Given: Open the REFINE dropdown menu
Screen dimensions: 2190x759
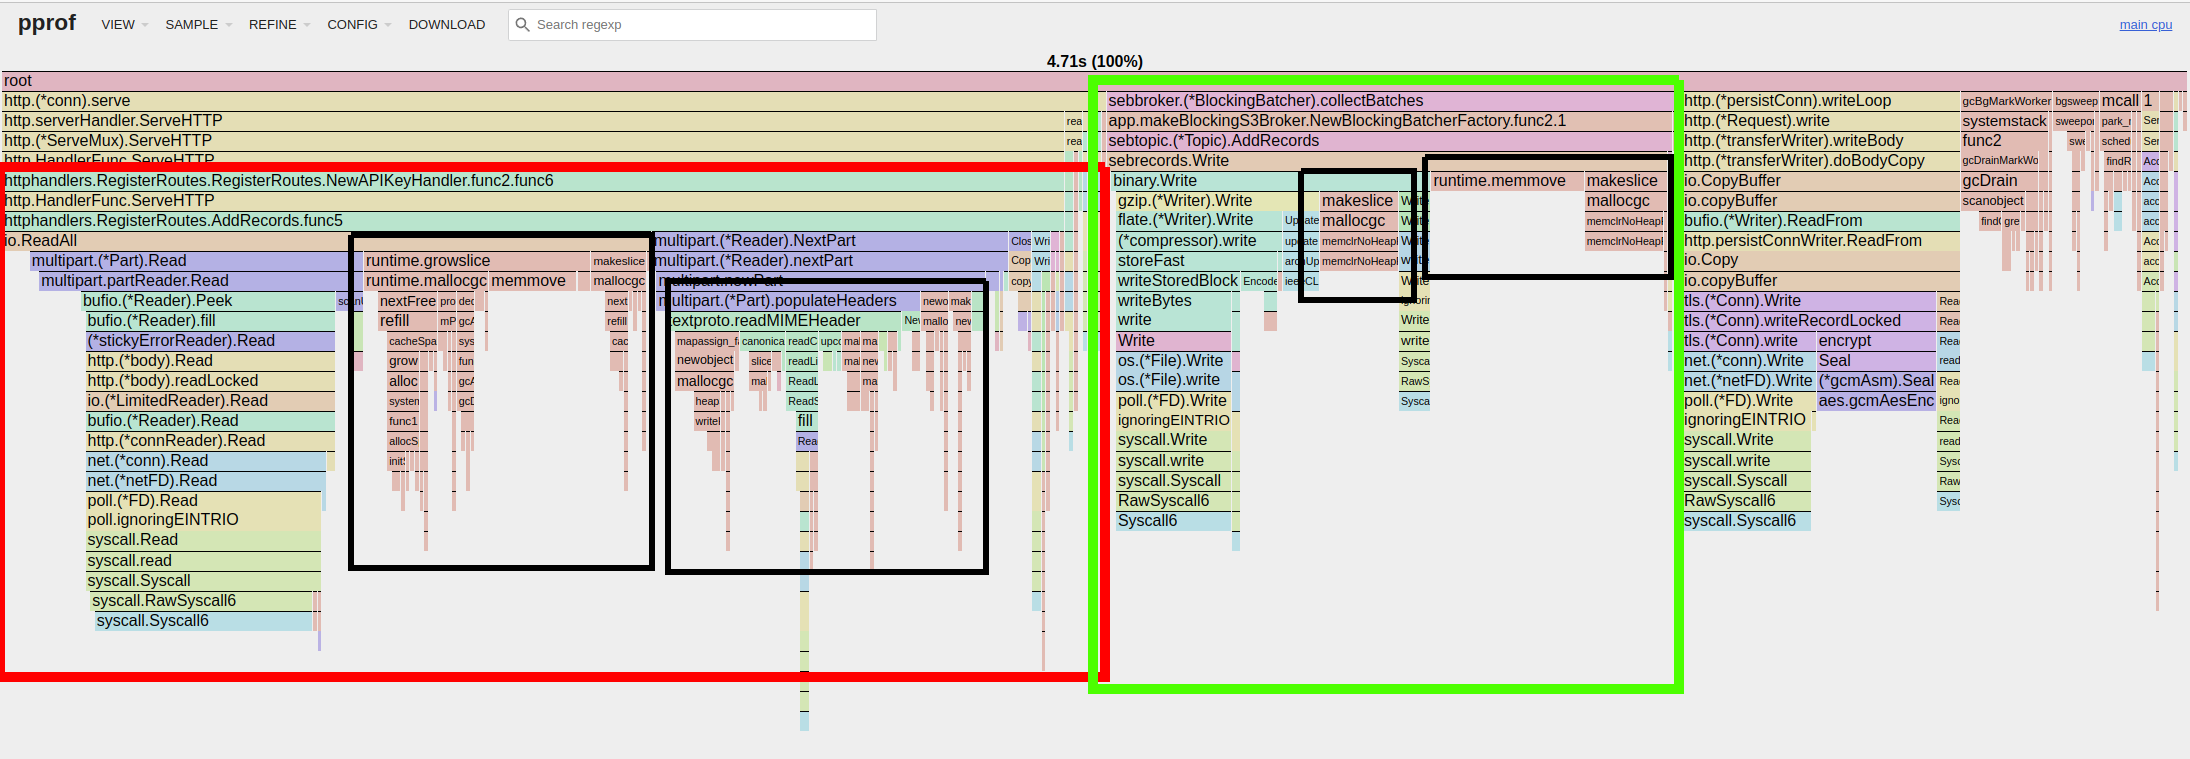Looking at the screenshot, I should tap(279, 24).
